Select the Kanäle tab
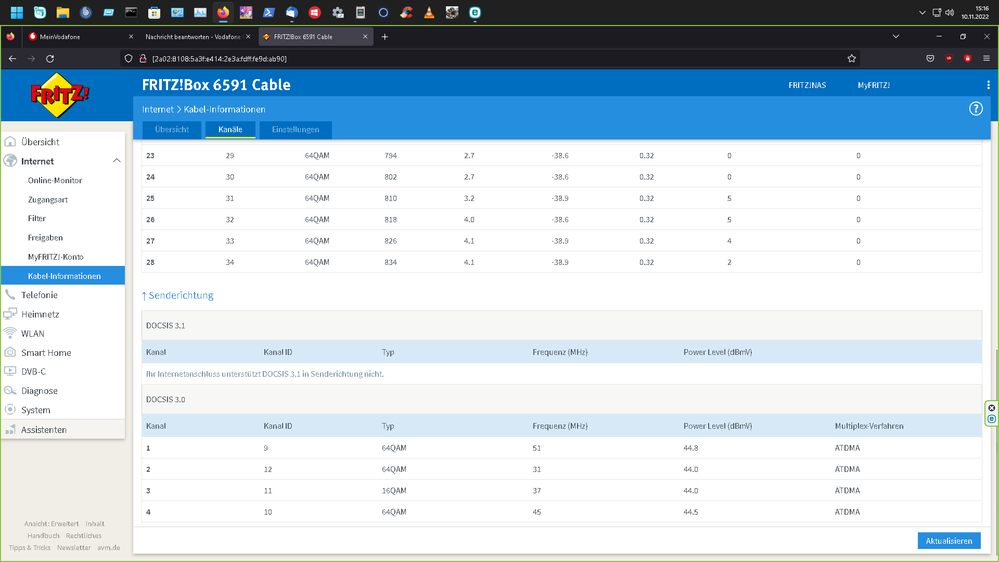Viewport: 999px width, 562px height. coord(230,129)
